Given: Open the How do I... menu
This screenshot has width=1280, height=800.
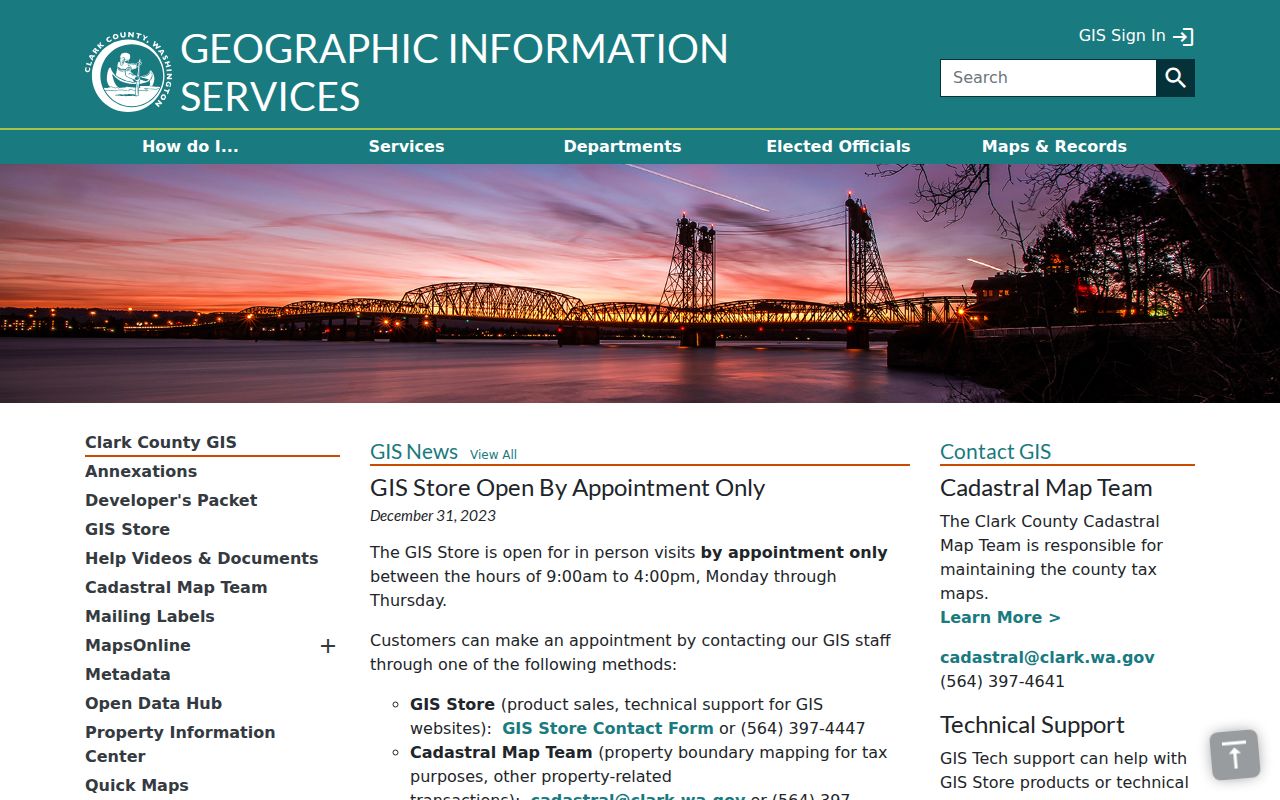Looking at the screenshot, I should coord(190,146).
